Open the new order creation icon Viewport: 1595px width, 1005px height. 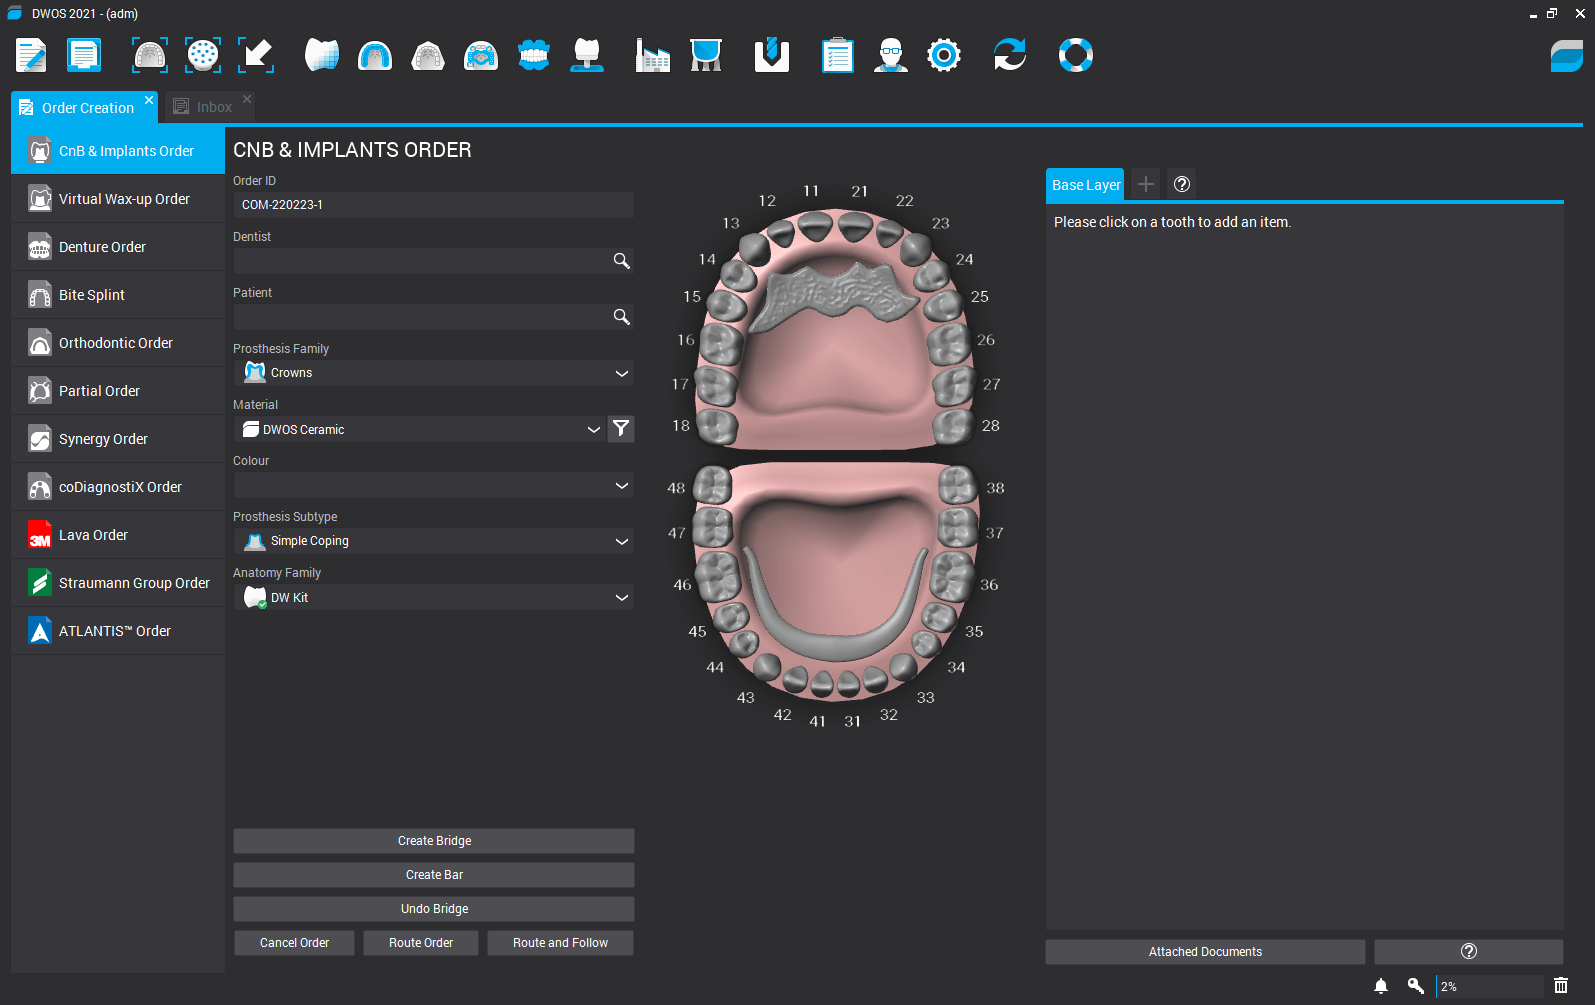coord(31,55)
